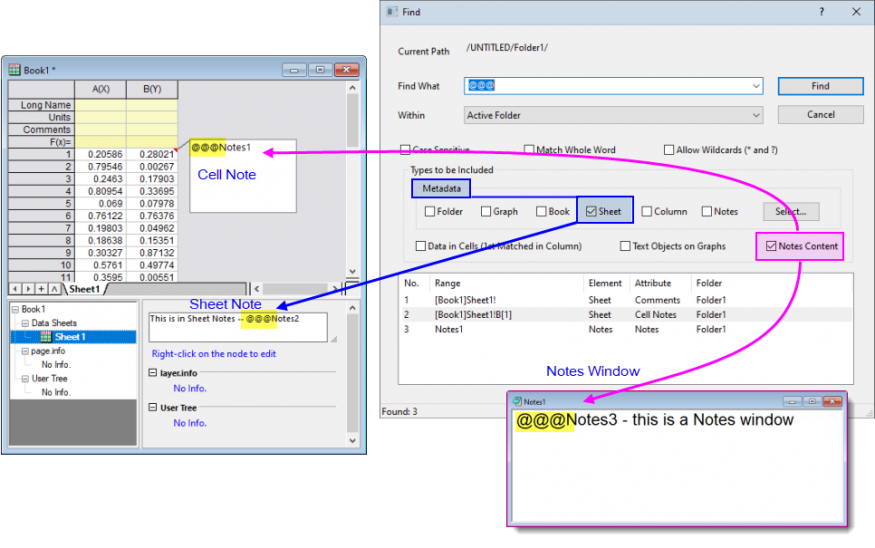Image resolution: width=875 pixels, height=548 pixels.
Task: Collapse the Data Sheets tree node
Action: coord(25,324)
